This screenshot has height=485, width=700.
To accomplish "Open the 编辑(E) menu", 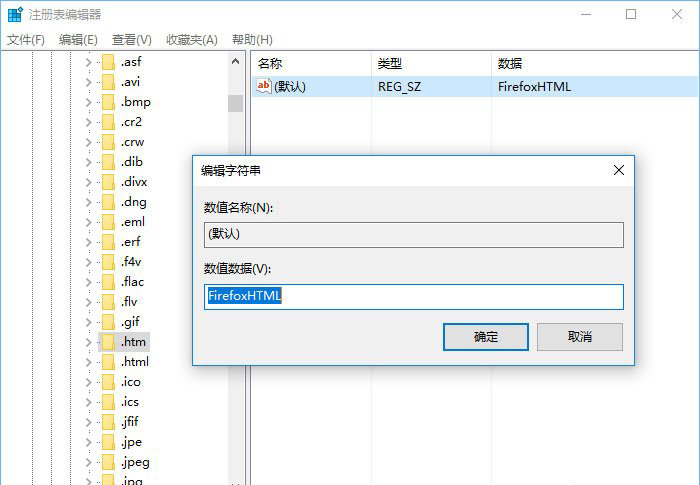I will [x=78, y=40].
